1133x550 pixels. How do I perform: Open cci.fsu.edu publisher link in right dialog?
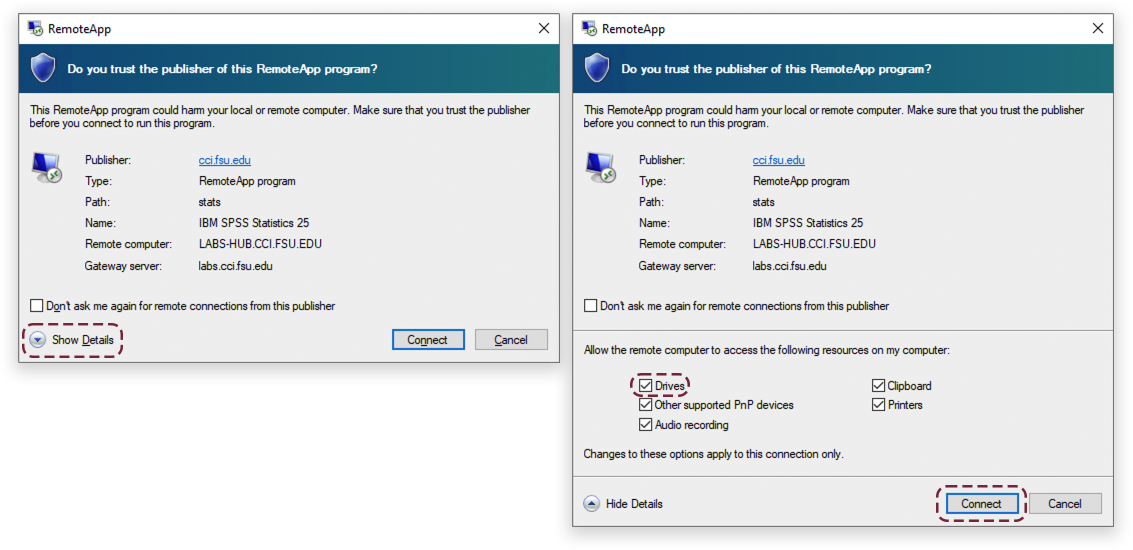(x=778, y=160)
